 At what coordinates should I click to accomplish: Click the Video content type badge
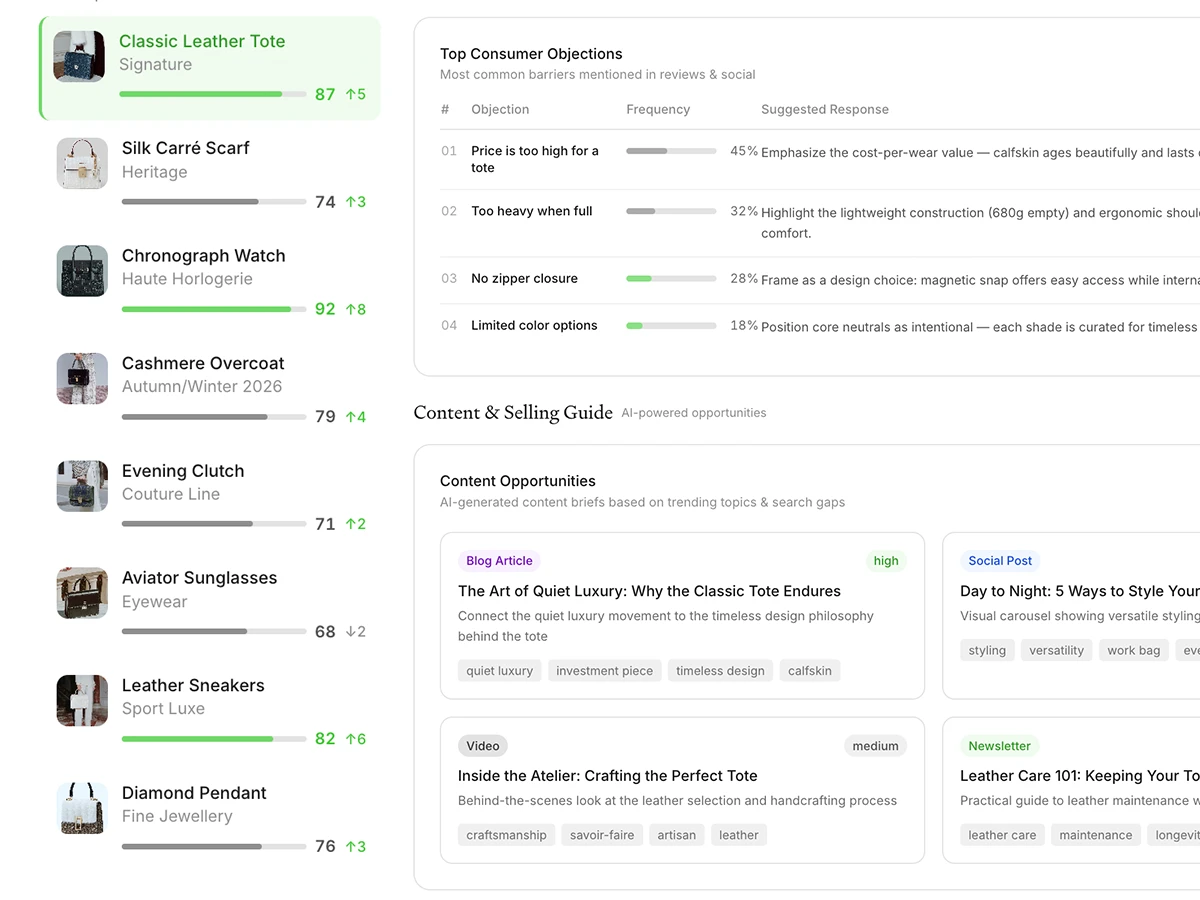tap(483, 746)
